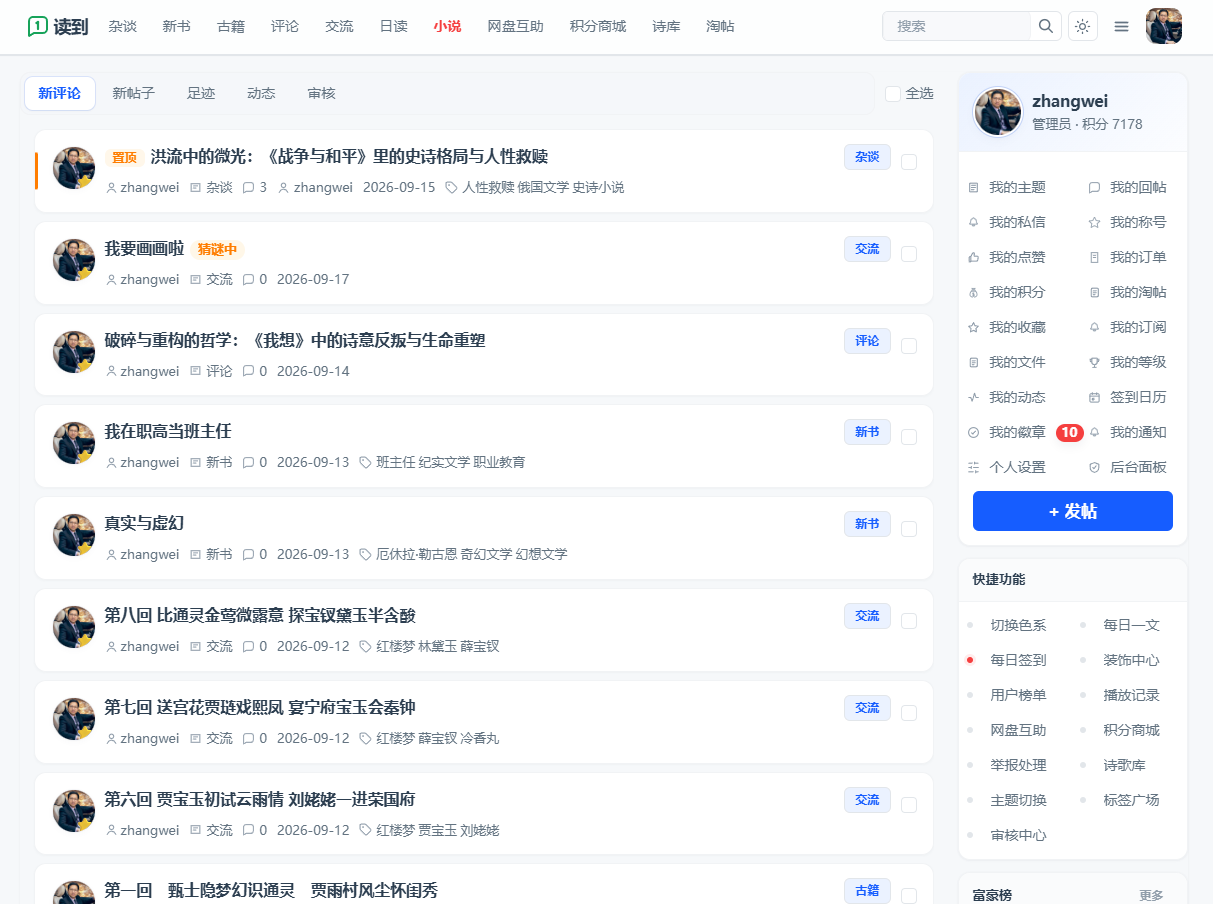
Task: Open the 审核中心 quick function
Action: [1018, 835]
